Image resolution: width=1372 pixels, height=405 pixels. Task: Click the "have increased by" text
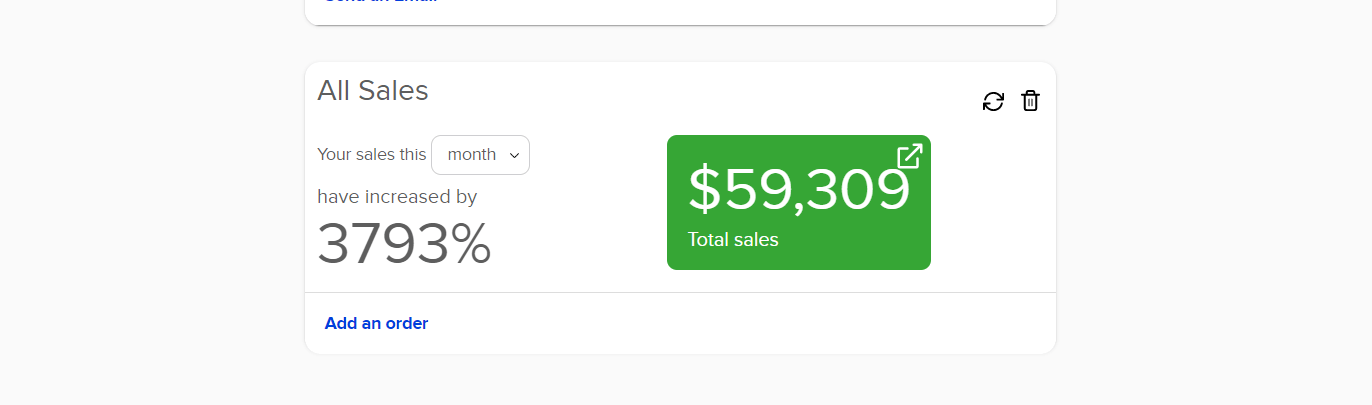[397, 197]
